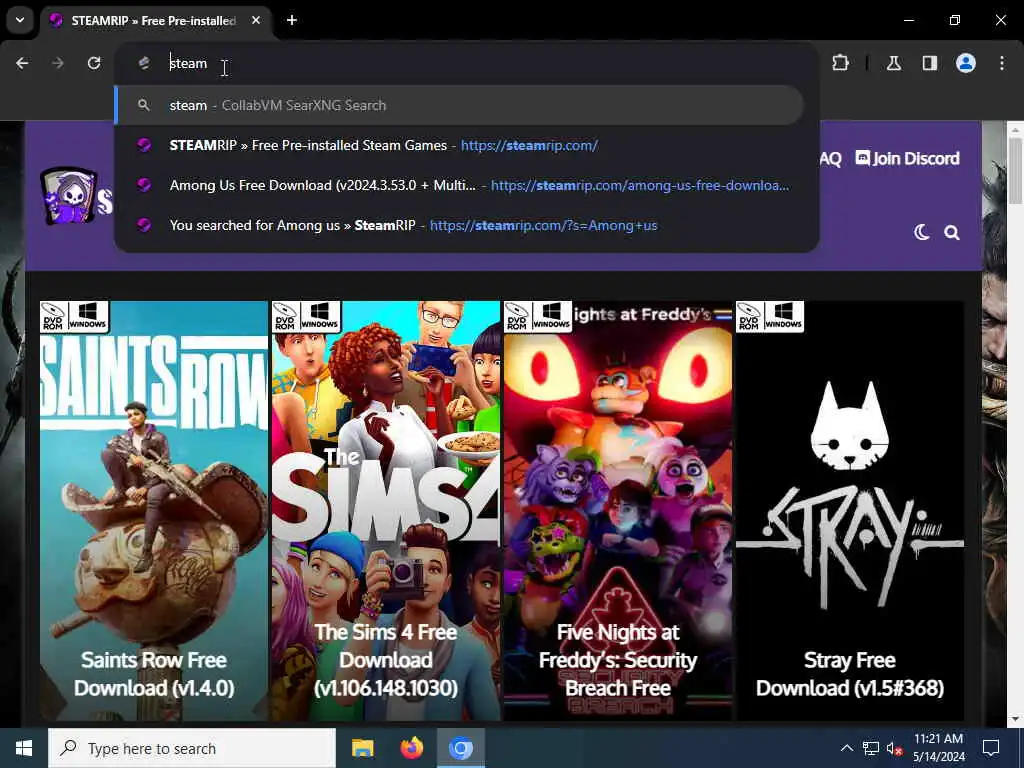
Task: Click DVD ROM badge on Saints Row
Action: [x=53, y=317]
